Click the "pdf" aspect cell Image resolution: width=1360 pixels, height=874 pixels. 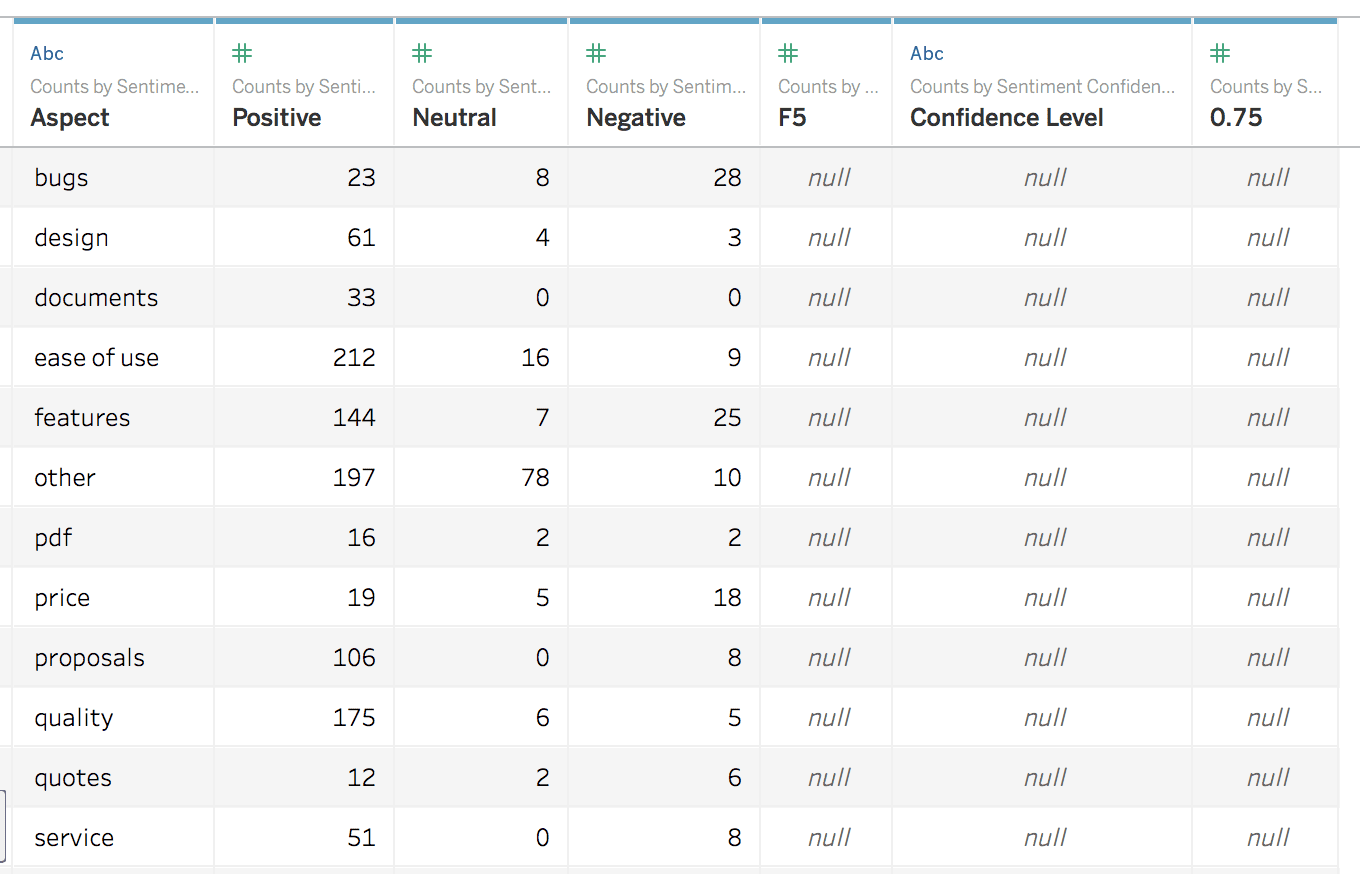pyautogui.click(x=114, y=538)
